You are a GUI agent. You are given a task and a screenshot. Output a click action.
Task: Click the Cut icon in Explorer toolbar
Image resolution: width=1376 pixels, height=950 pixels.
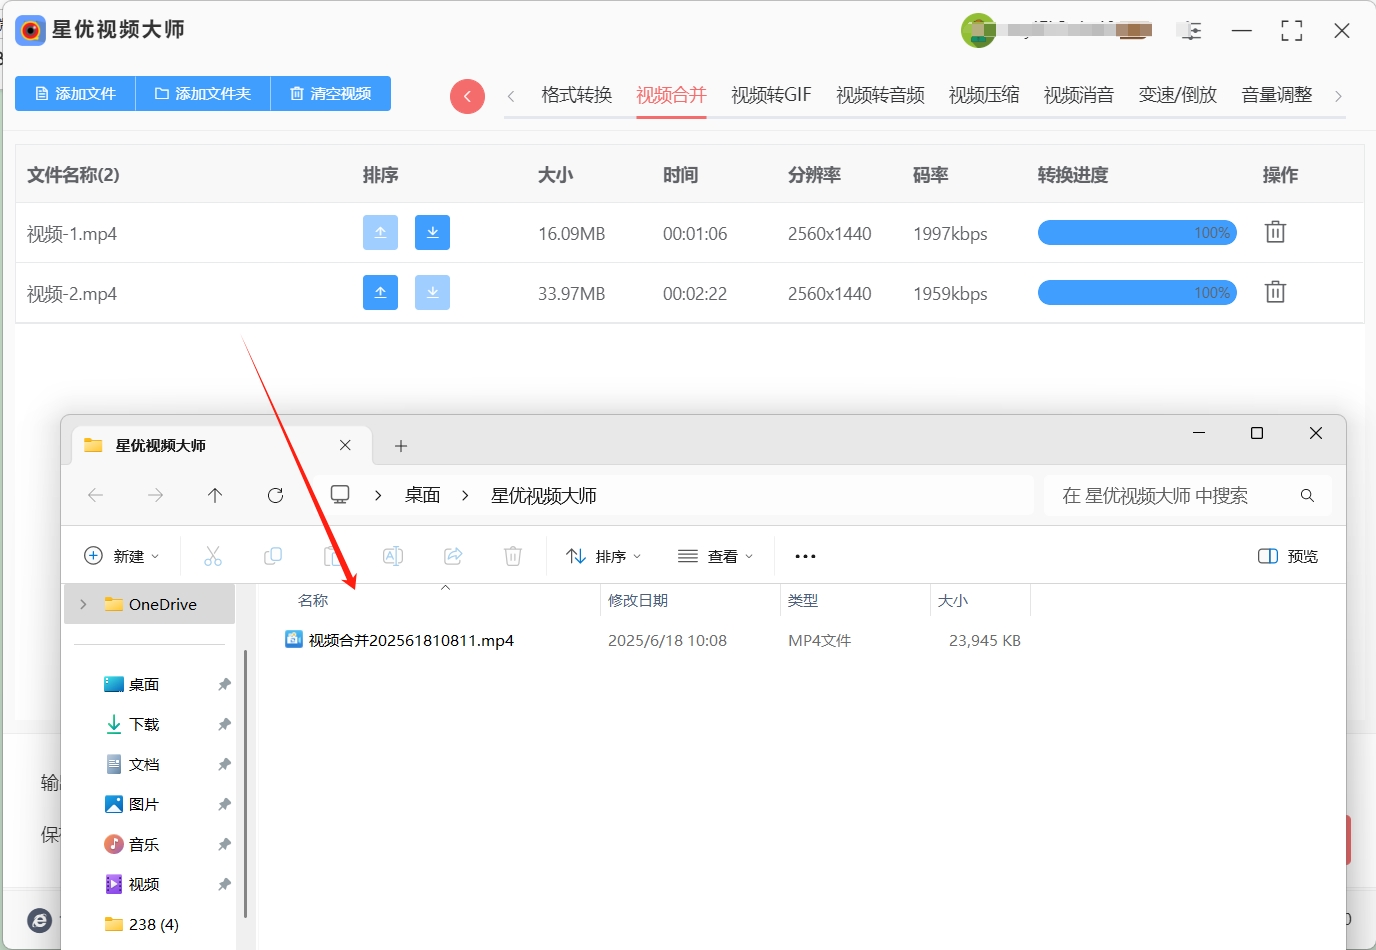[x=213, y=556]
